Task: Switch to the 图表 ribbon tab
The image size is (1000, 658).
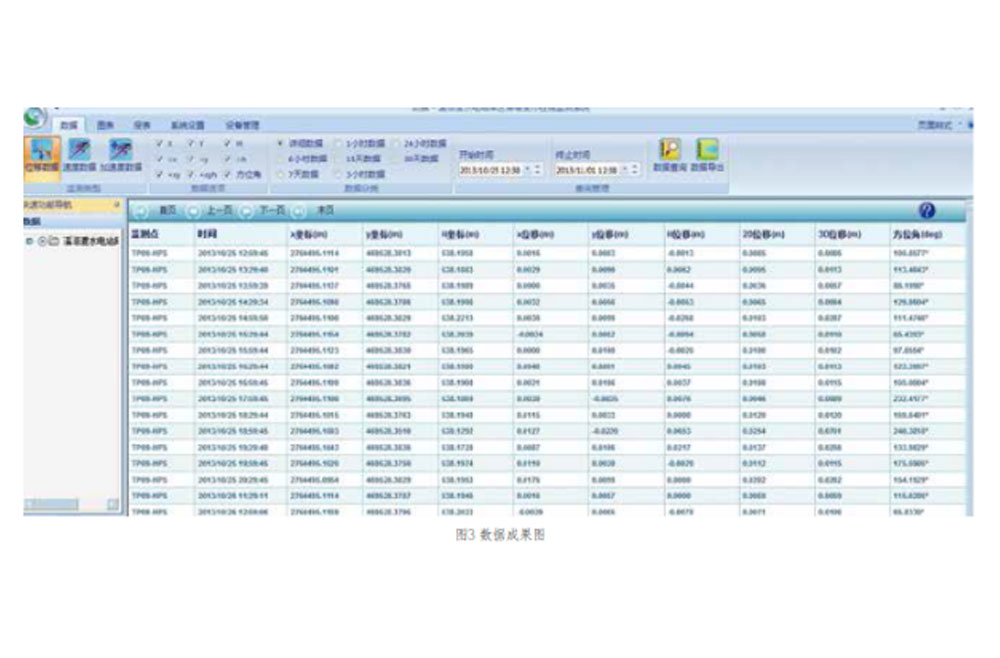Action: (x=105, y=125)
